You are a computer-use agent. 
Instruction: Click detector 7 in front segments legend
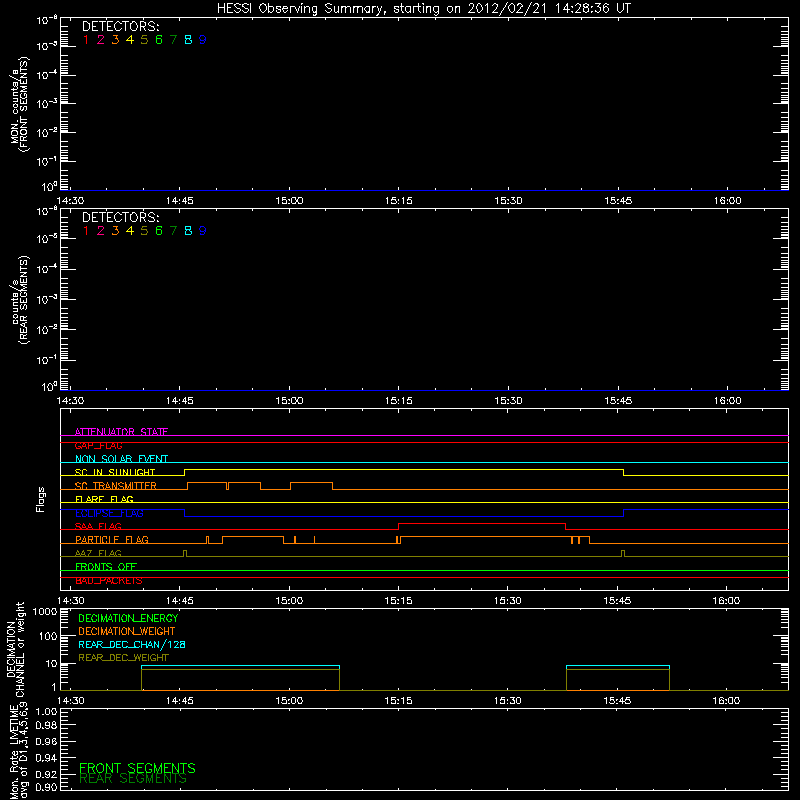[173, 40]
